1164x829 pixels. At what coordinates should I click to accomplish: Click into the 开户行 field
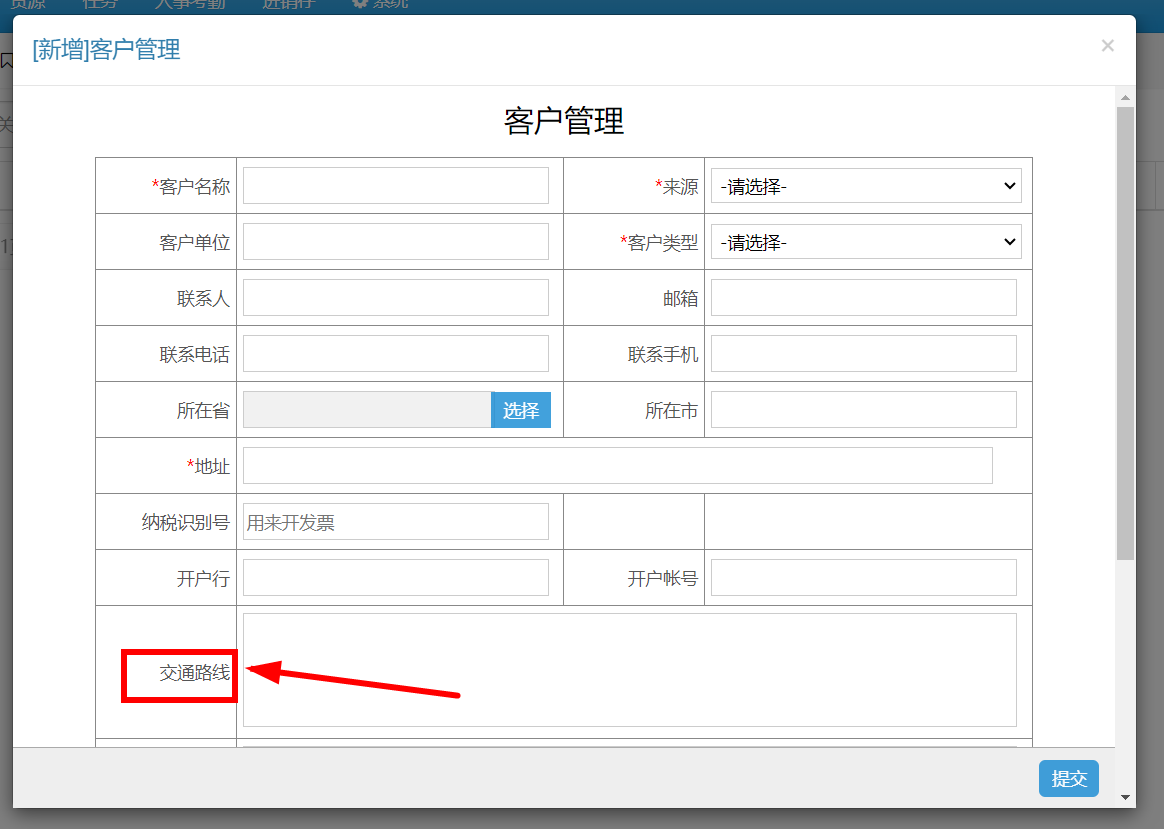tap(396, 578)
